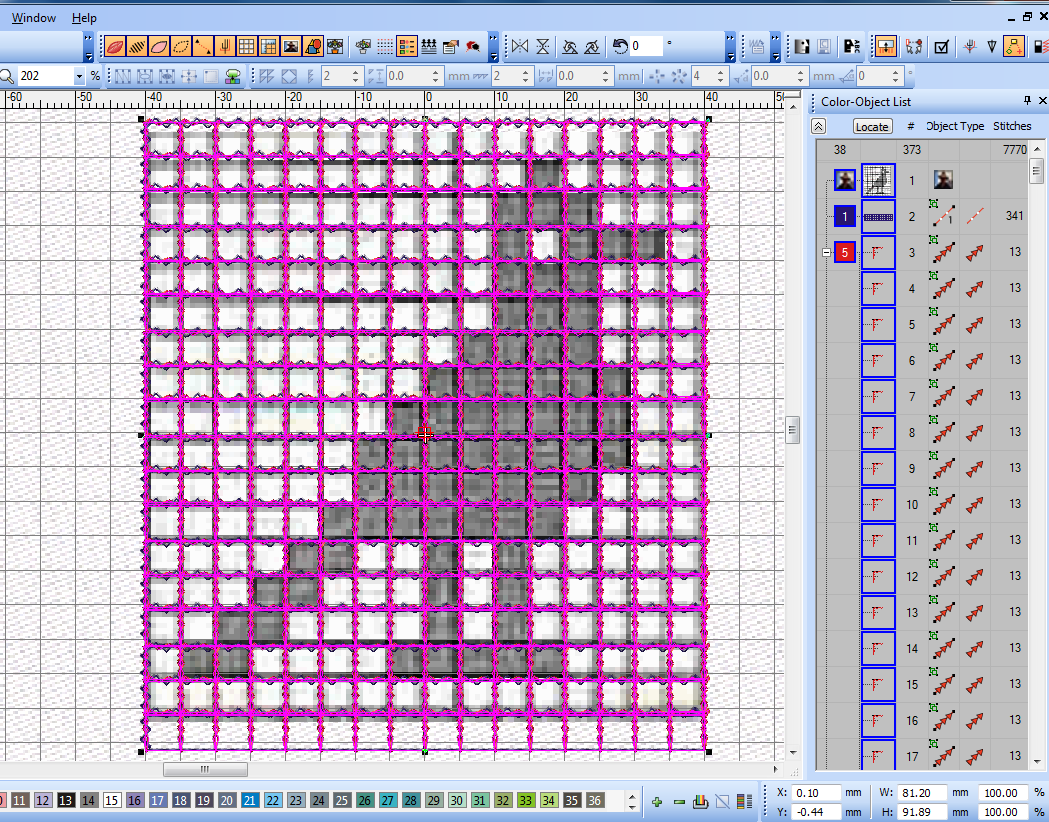This screenshot has width=1049, height=822.
Task: Select the blue color block numbered 1
Action: [x=845, y=216]
